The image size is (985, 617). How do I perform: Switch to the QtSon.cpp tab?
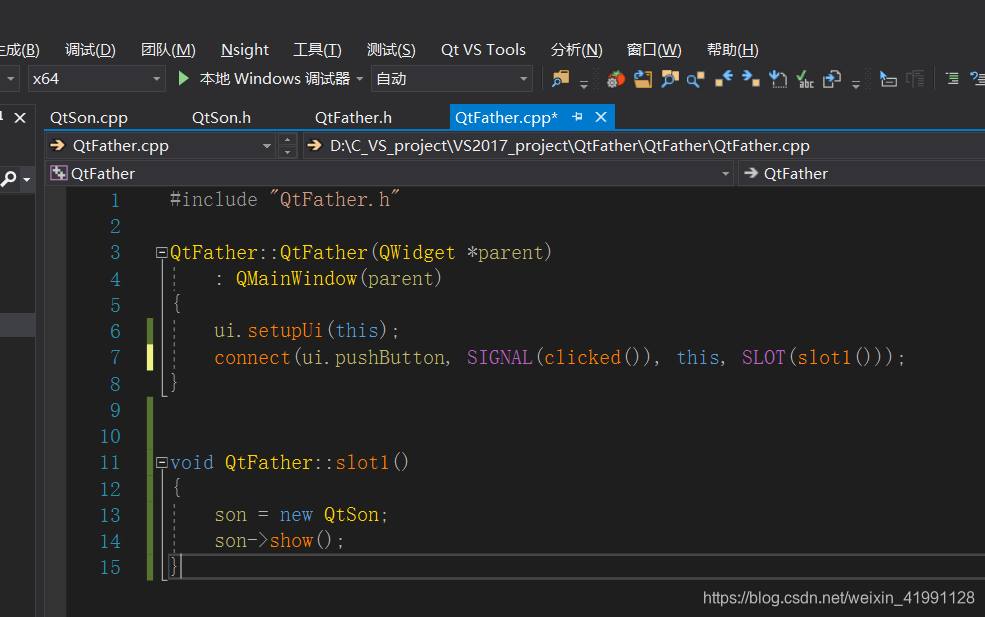[x=89, y=117]
